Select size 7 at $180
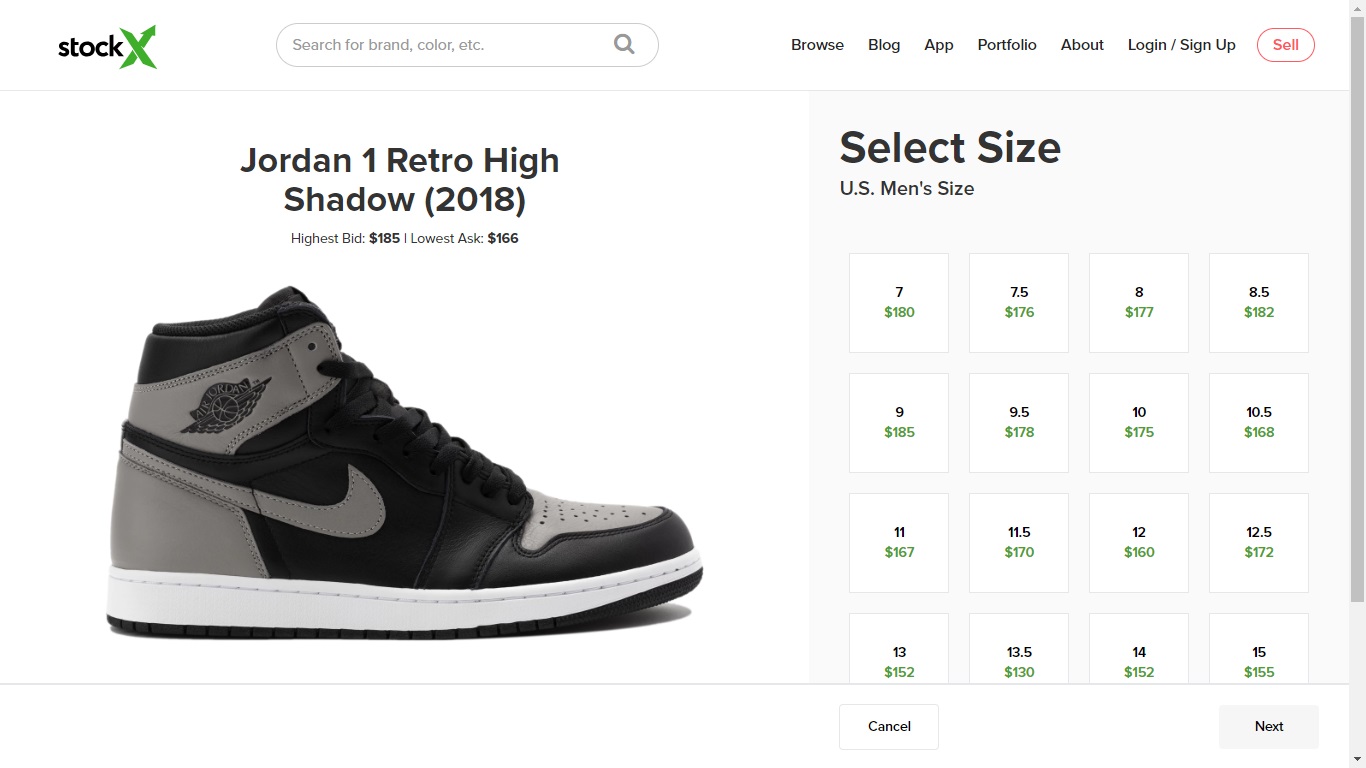 (x=899, y=303)
